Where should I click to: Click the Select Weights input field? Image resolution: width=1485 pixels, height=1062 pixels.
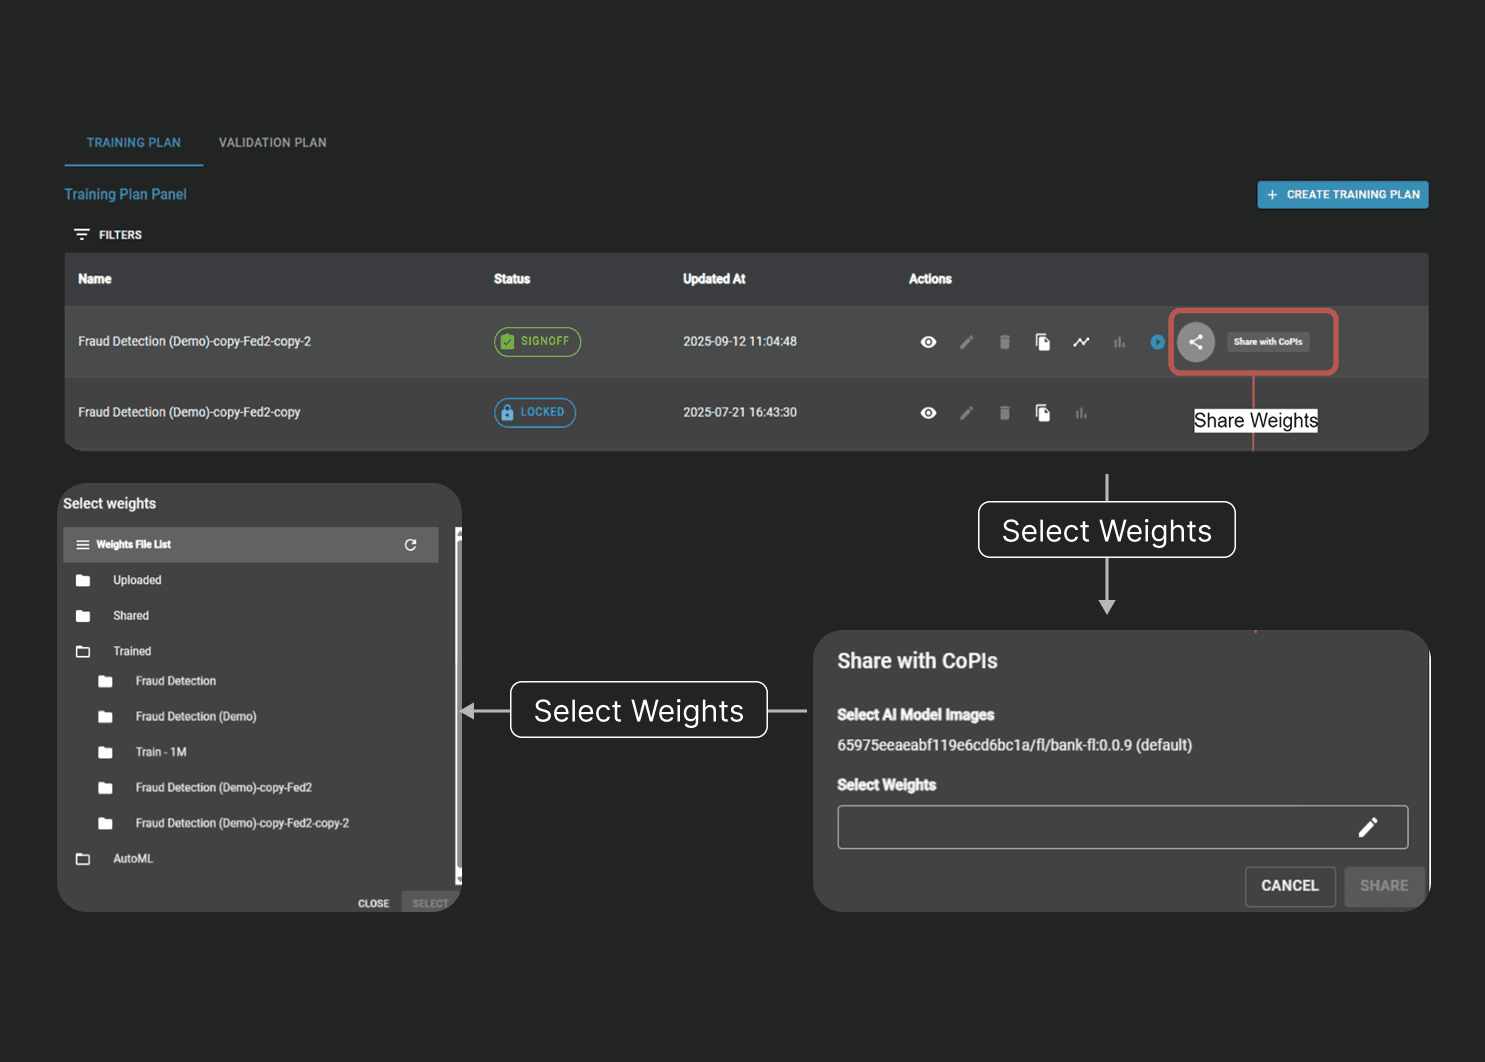[x=1090, y=827]
